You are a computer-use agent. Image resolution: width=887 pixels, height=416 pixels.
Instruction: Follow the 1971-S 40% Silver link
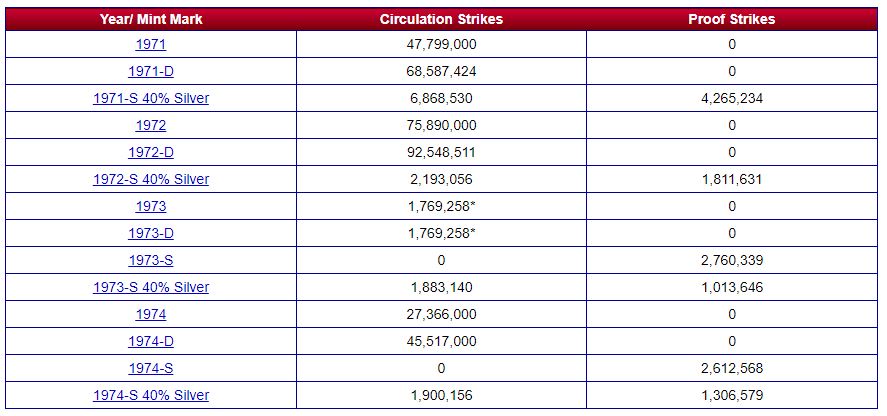tap(151, 98)
